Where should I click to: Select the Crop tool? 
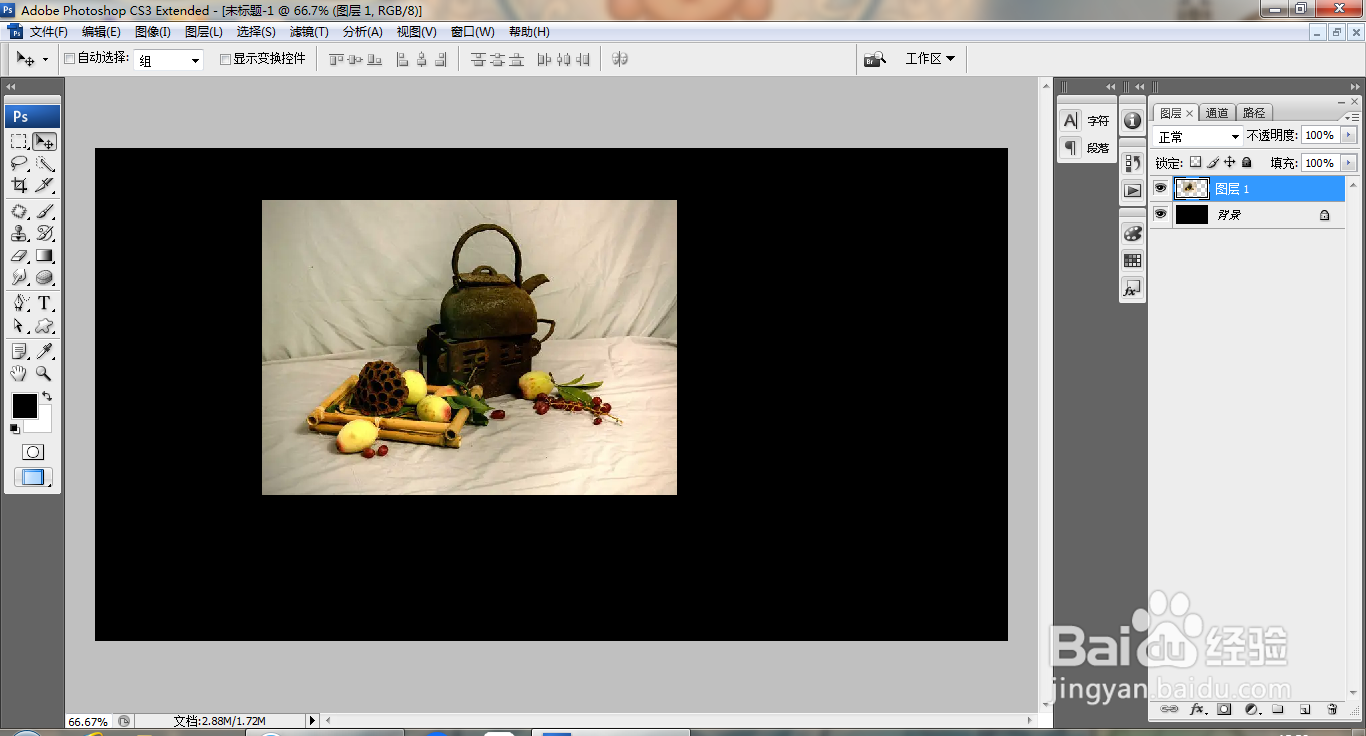(19, 186)
